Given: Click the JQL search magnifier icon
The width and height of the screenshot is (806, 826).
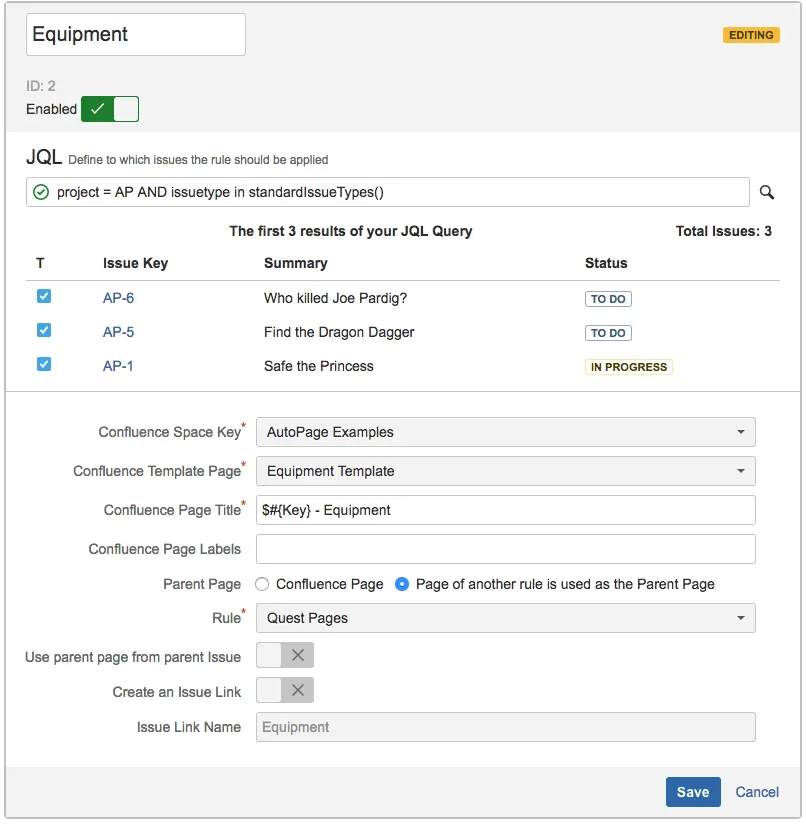Looking at the screenshot, I should pyautogui.click(x=767, y=192).
